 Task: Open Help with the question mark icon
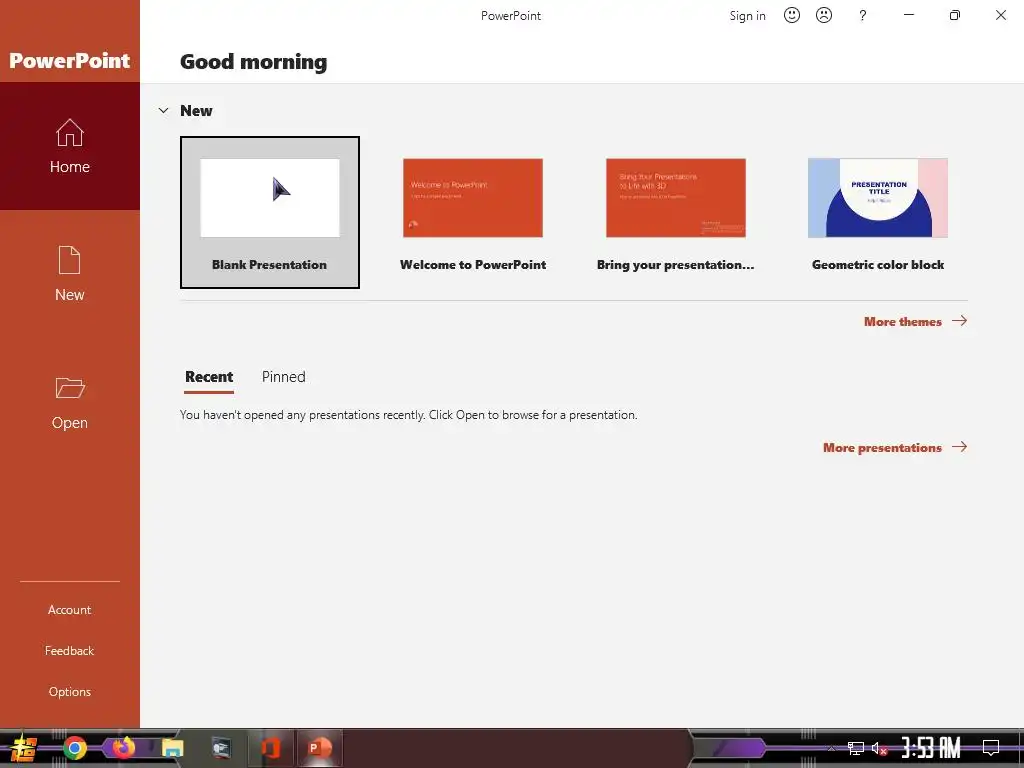[863, 15]
